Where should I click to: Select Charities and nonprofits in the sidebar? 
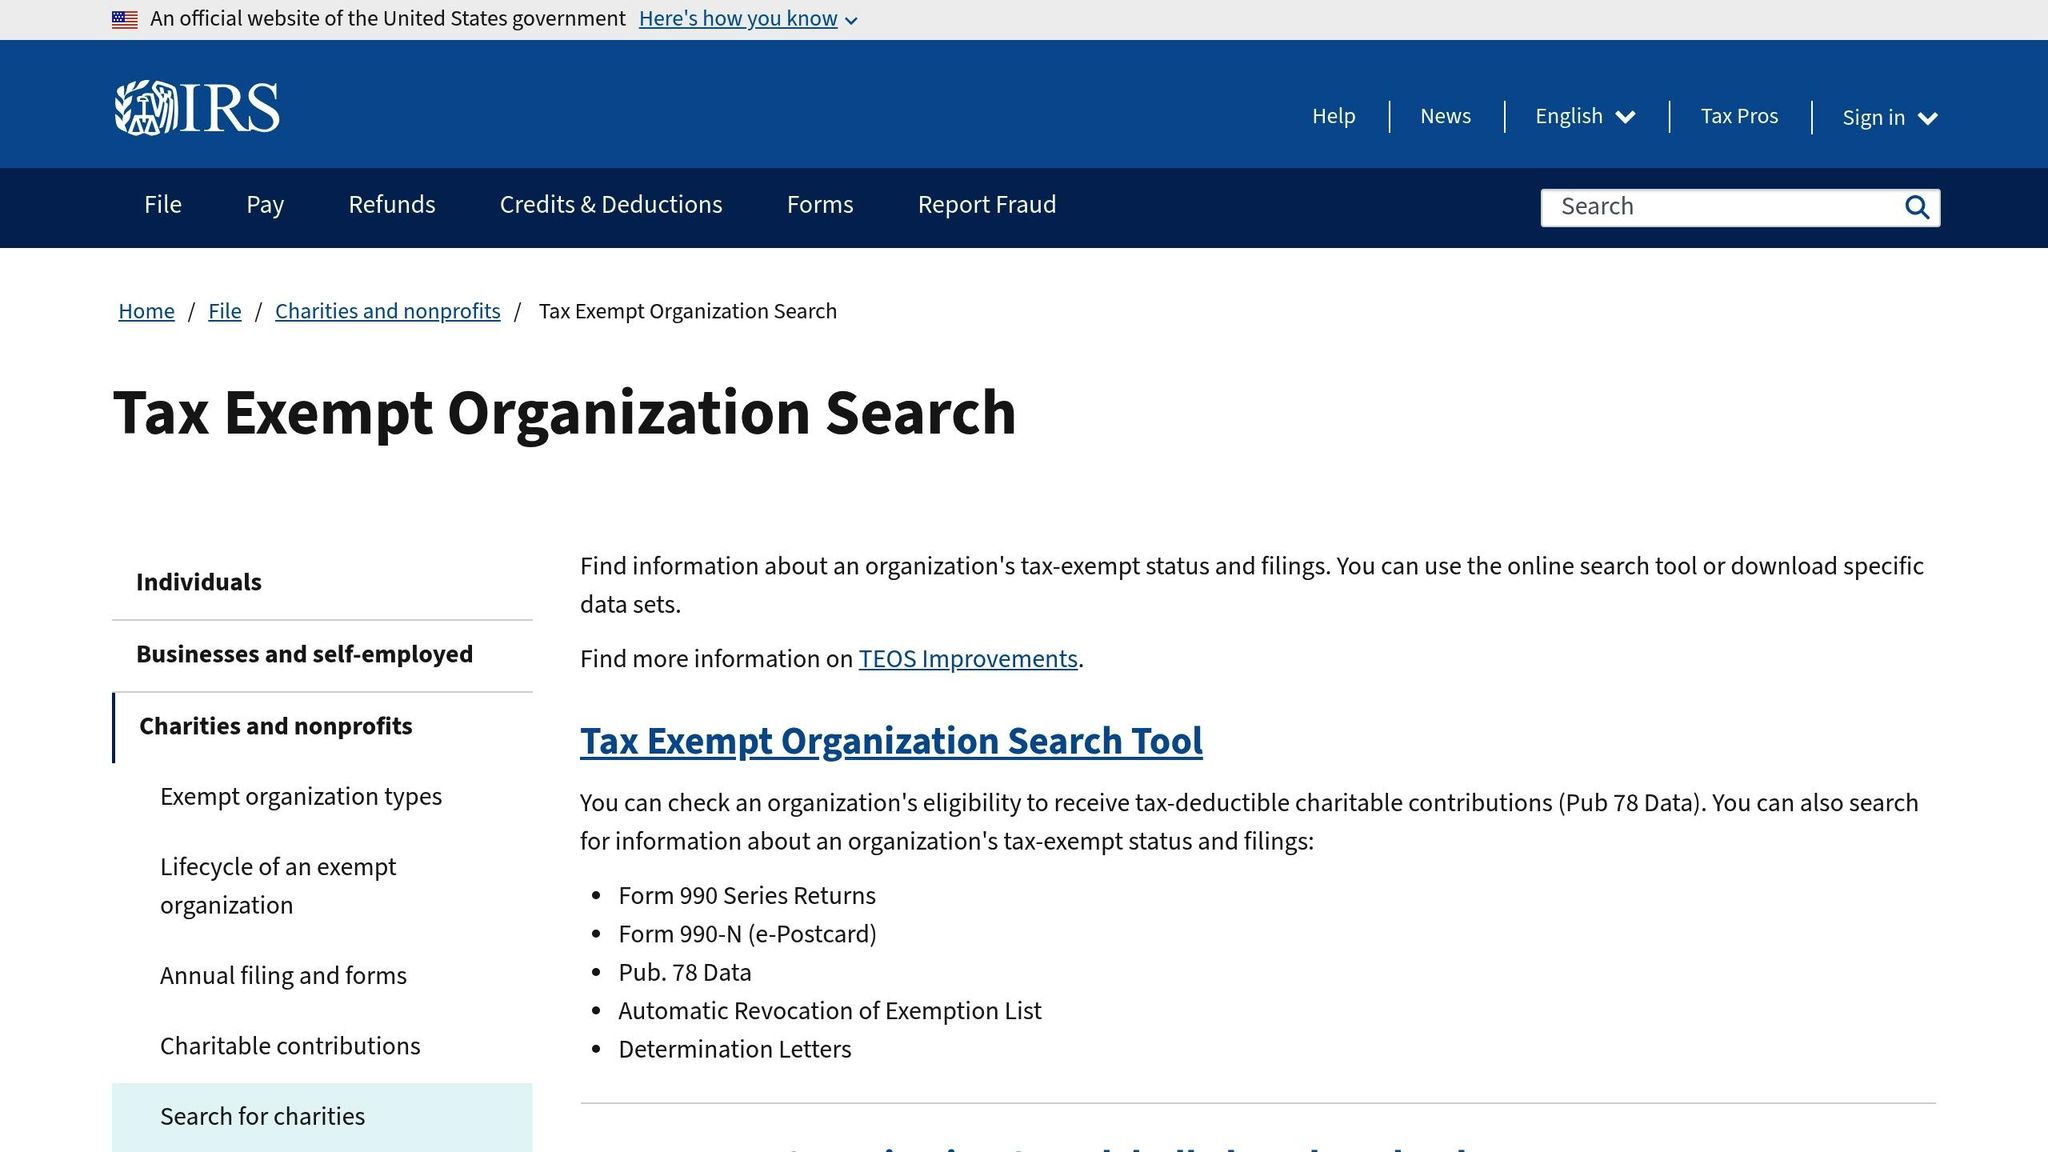coord(275,726)
